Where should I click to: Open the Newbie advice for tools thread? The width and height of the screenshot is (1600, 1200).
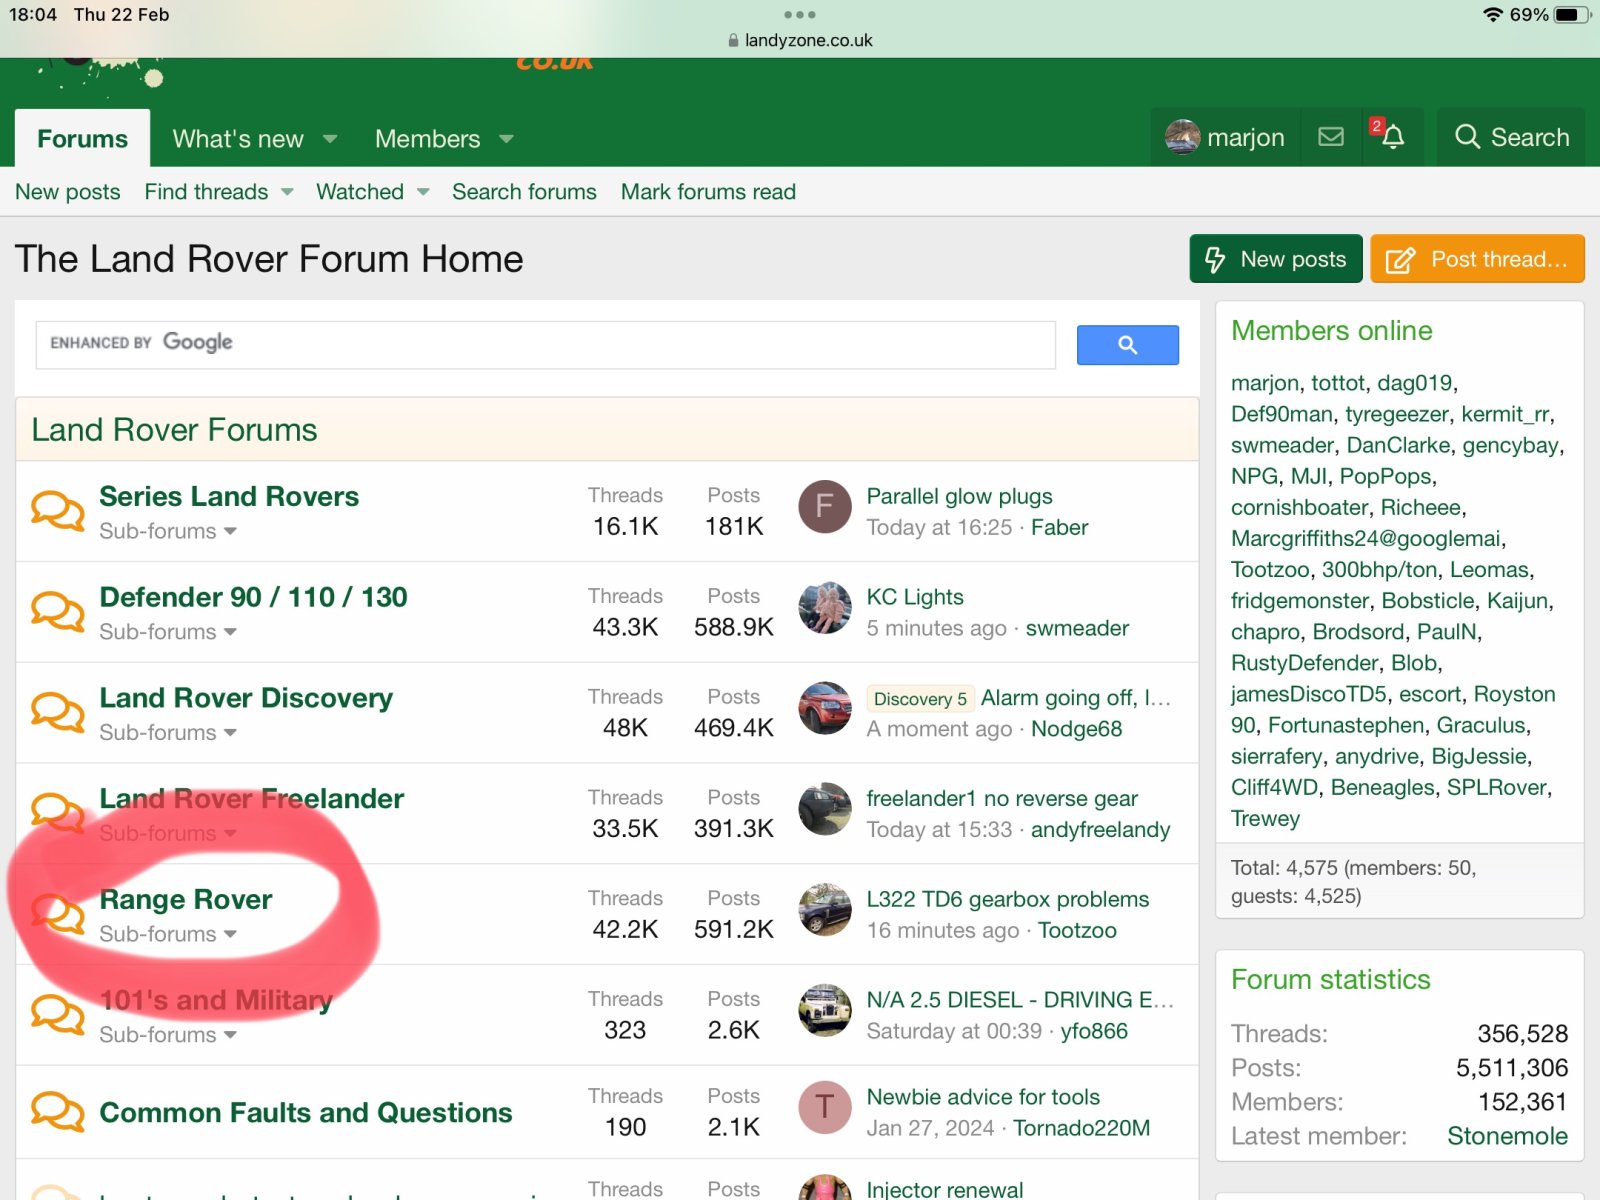[x=983, y=1097]
